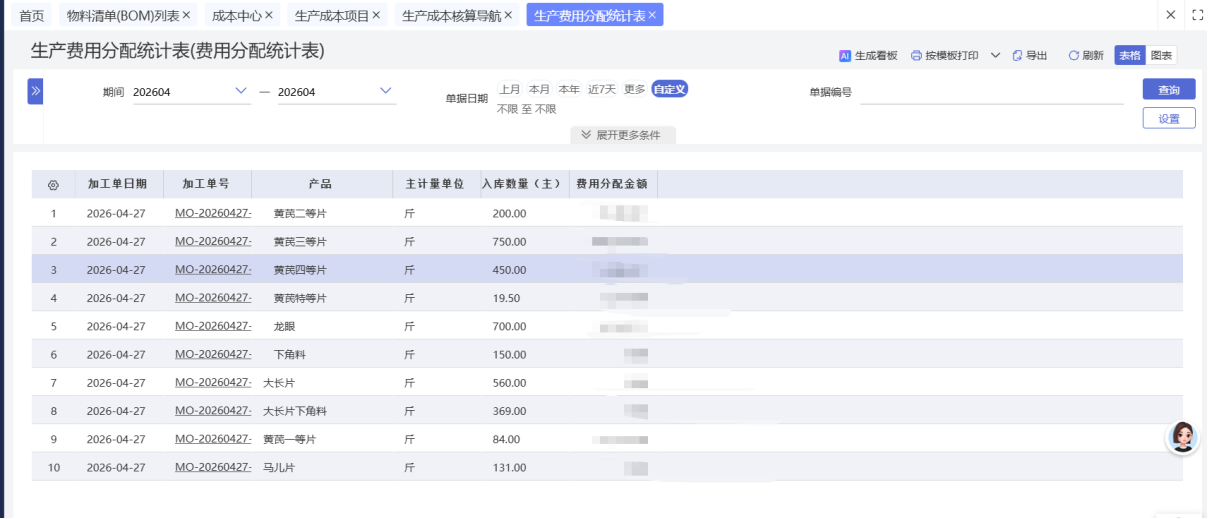Click the 加工单日期 column header
Screen dimensions: 1208x519
pyautogui.click(x=117, y=184)
